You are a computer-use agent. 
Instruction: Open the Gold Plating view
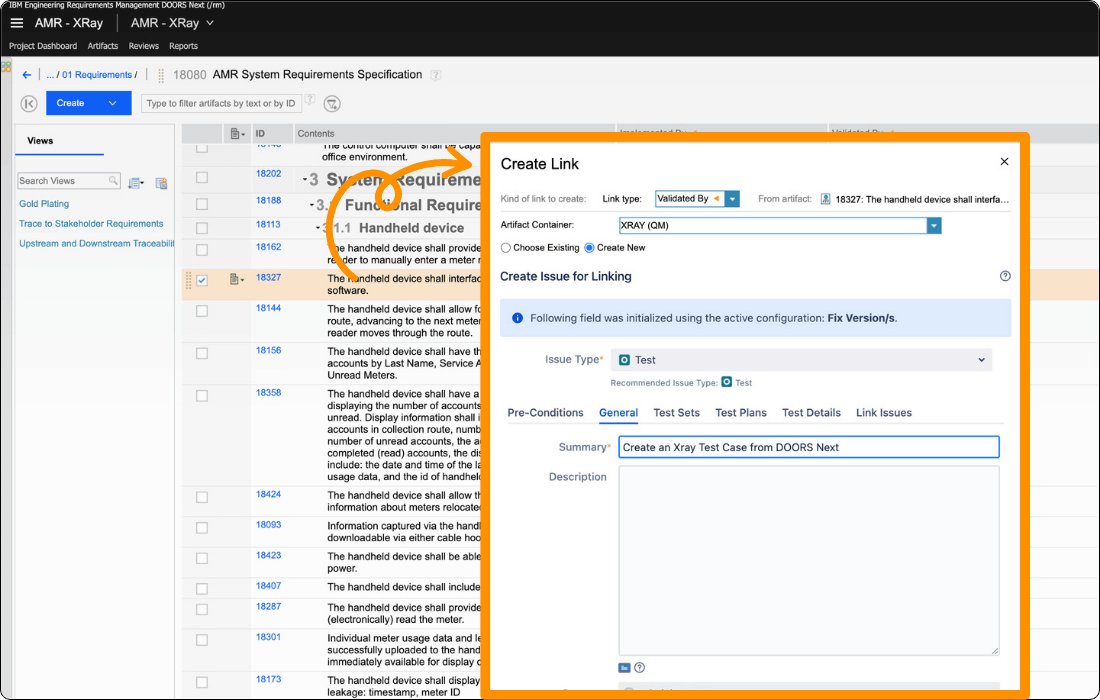pos(43,203)
